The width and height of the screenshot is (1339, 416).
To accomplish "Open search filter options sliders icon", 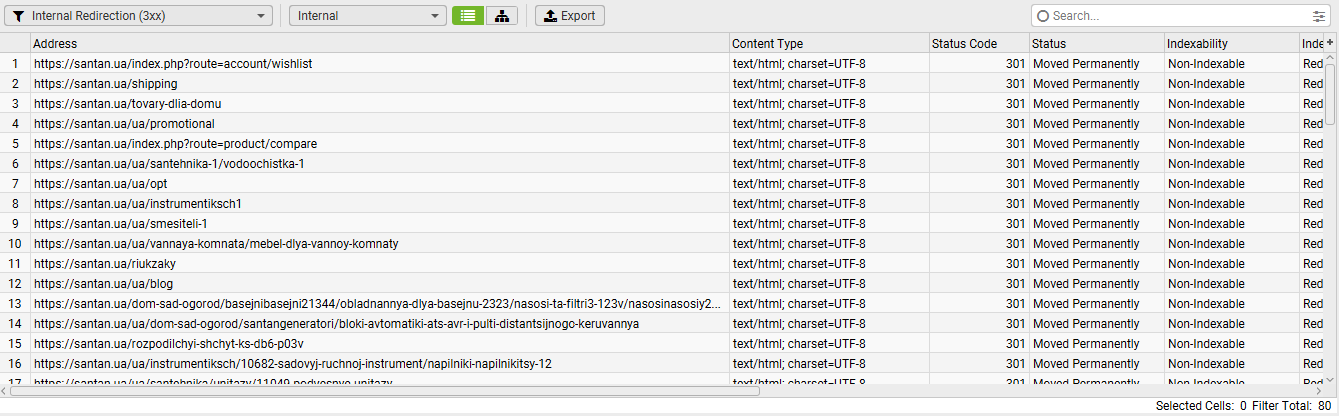I will (x=1319, y=16).
